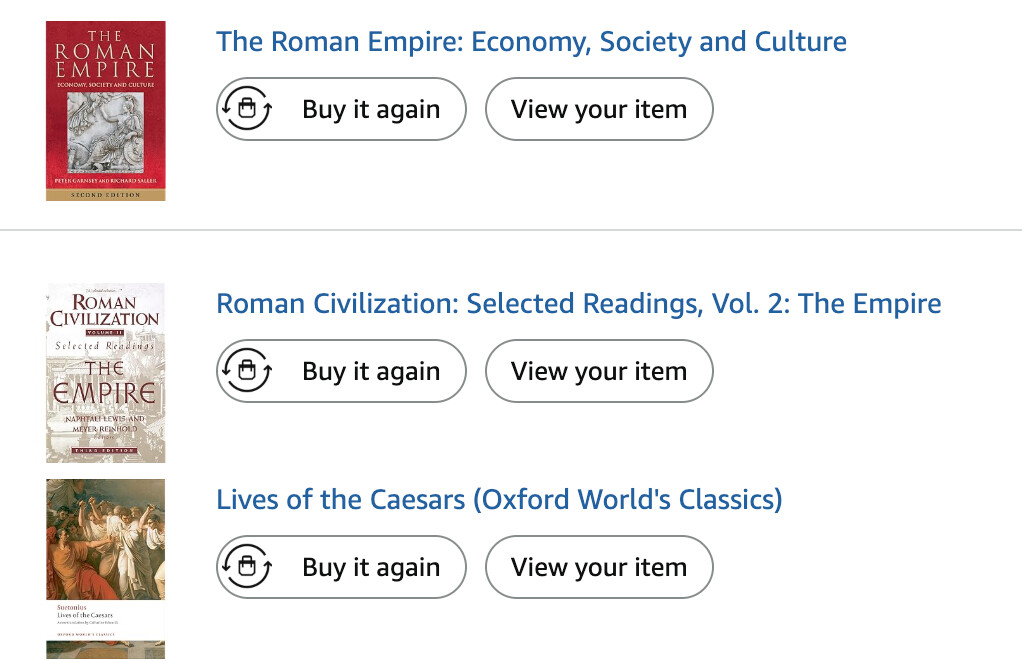
Task: View your item for The Roman Empire
Action: [598, 109]
